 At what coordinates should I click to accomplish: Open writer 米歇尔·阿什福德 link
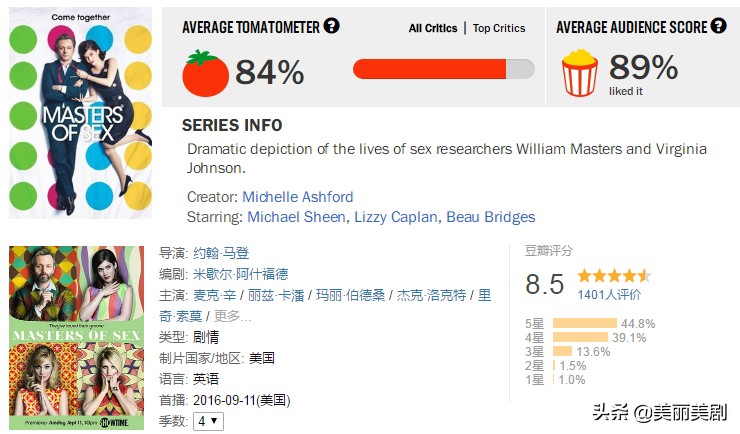point(241,274)
